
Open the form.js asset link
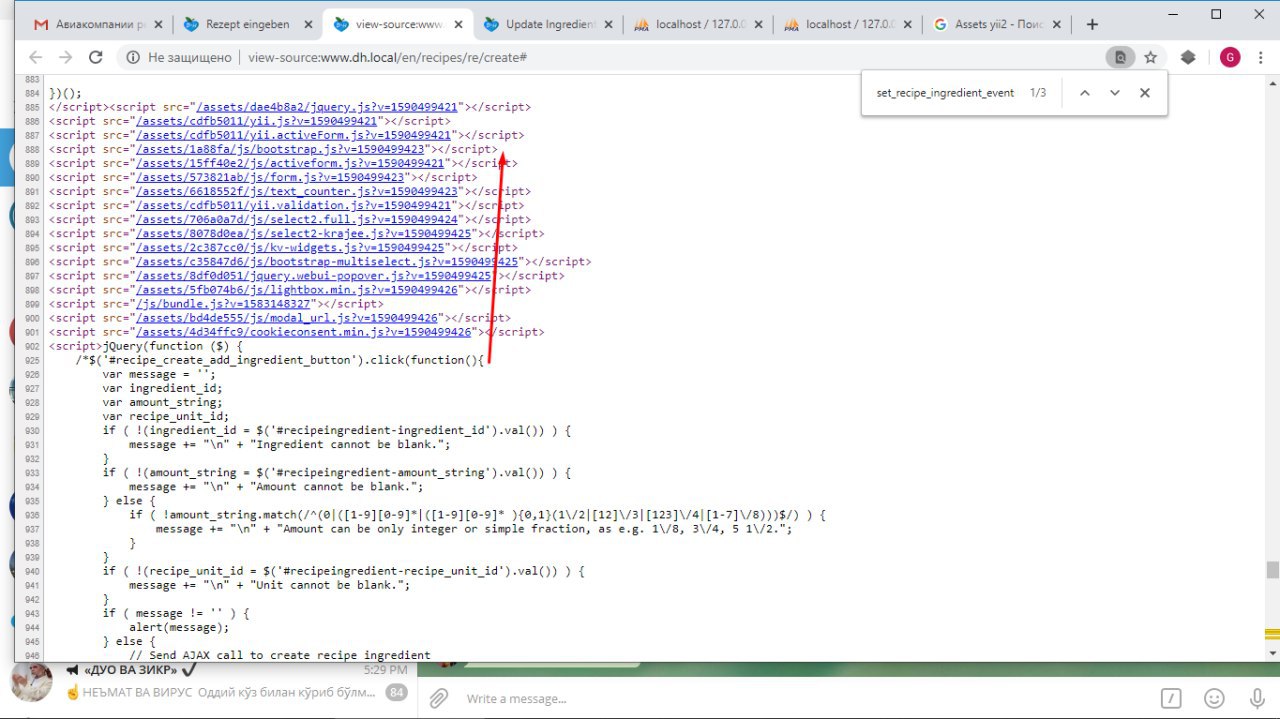click(x=270, y=177)
